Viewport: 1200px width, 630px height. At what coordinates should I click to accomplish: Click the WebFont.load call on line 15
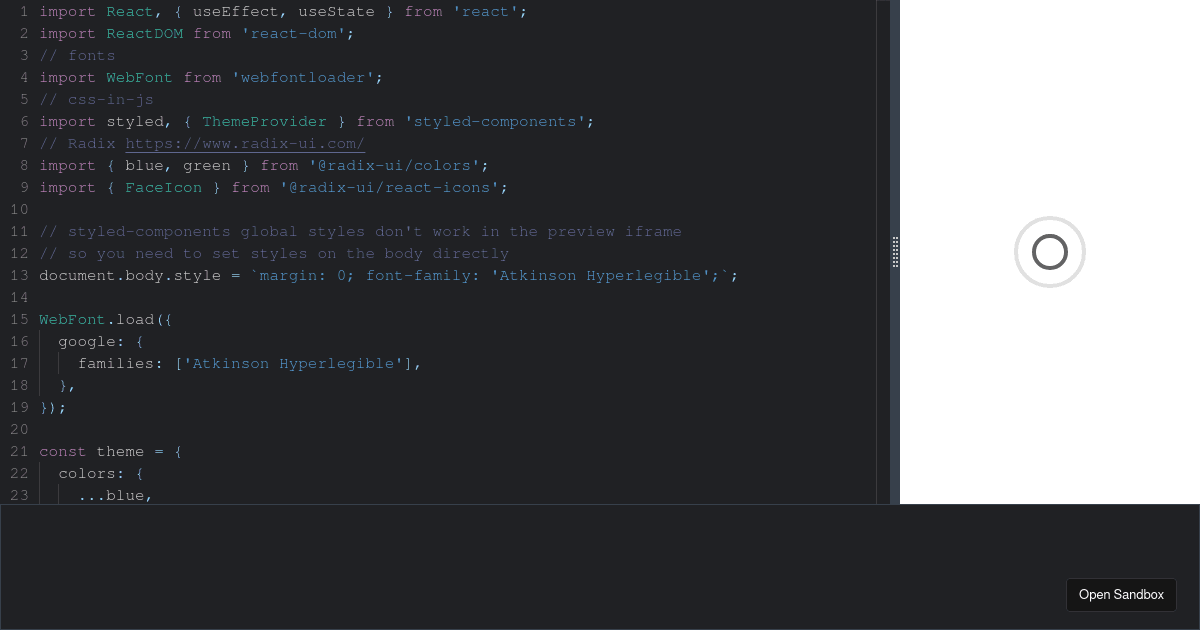tap(100, 319)
